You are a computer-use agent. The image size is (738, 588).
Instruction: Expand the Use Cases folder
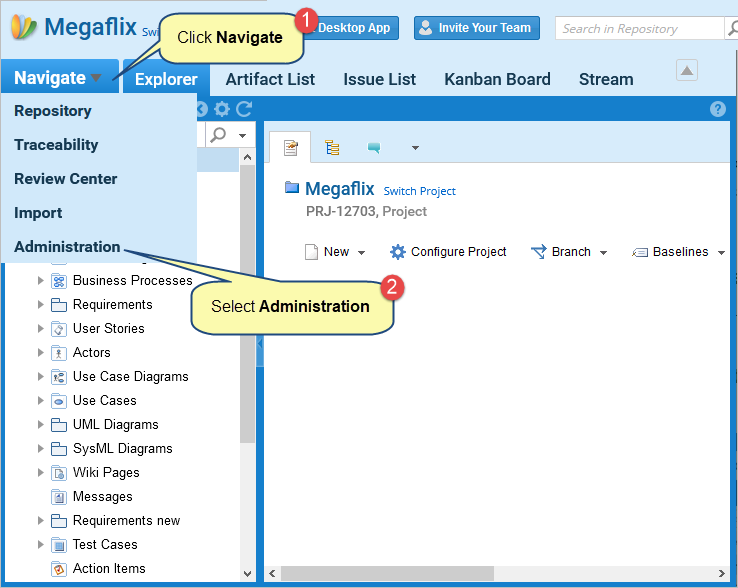(40, 401)
